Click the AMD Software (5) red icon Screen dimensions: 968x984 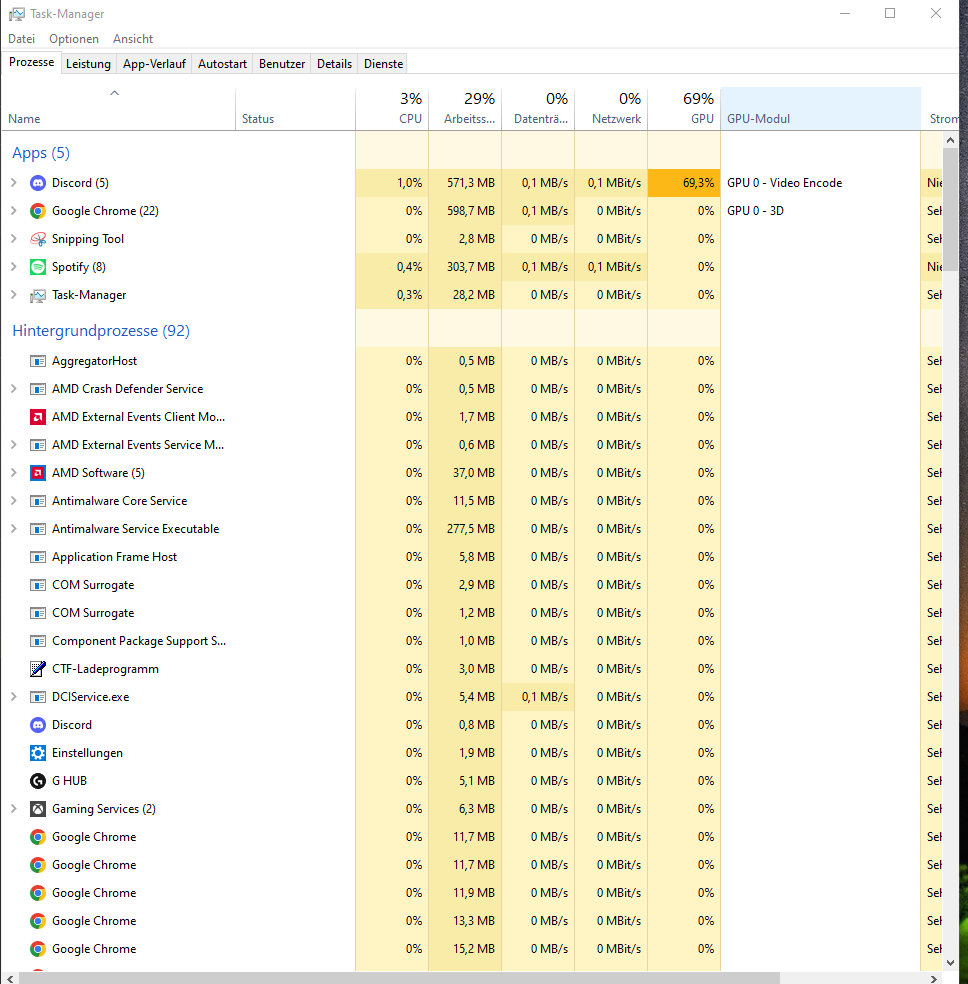pos(38,473)
